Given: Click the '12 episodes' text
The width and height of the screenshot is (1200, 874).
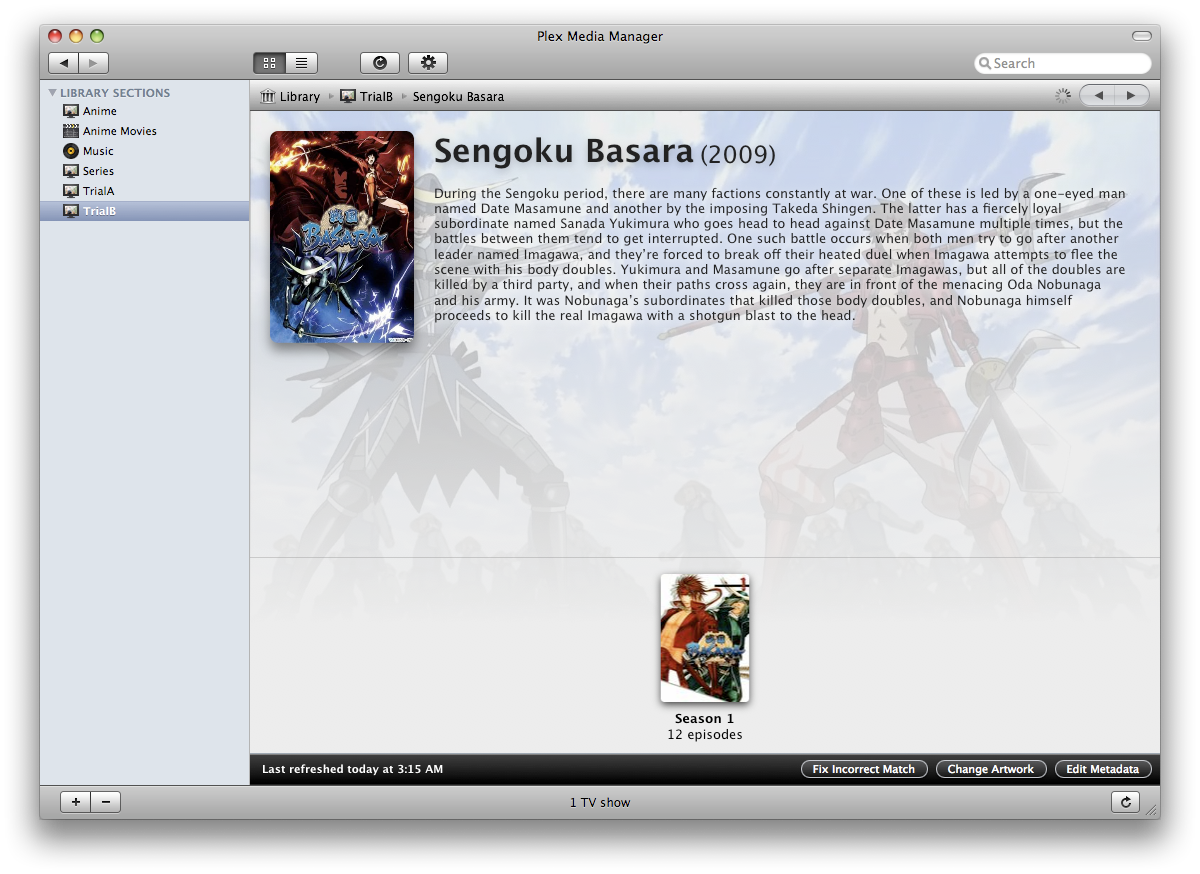Looking at the screenshot, I should (x=705, y=735).
